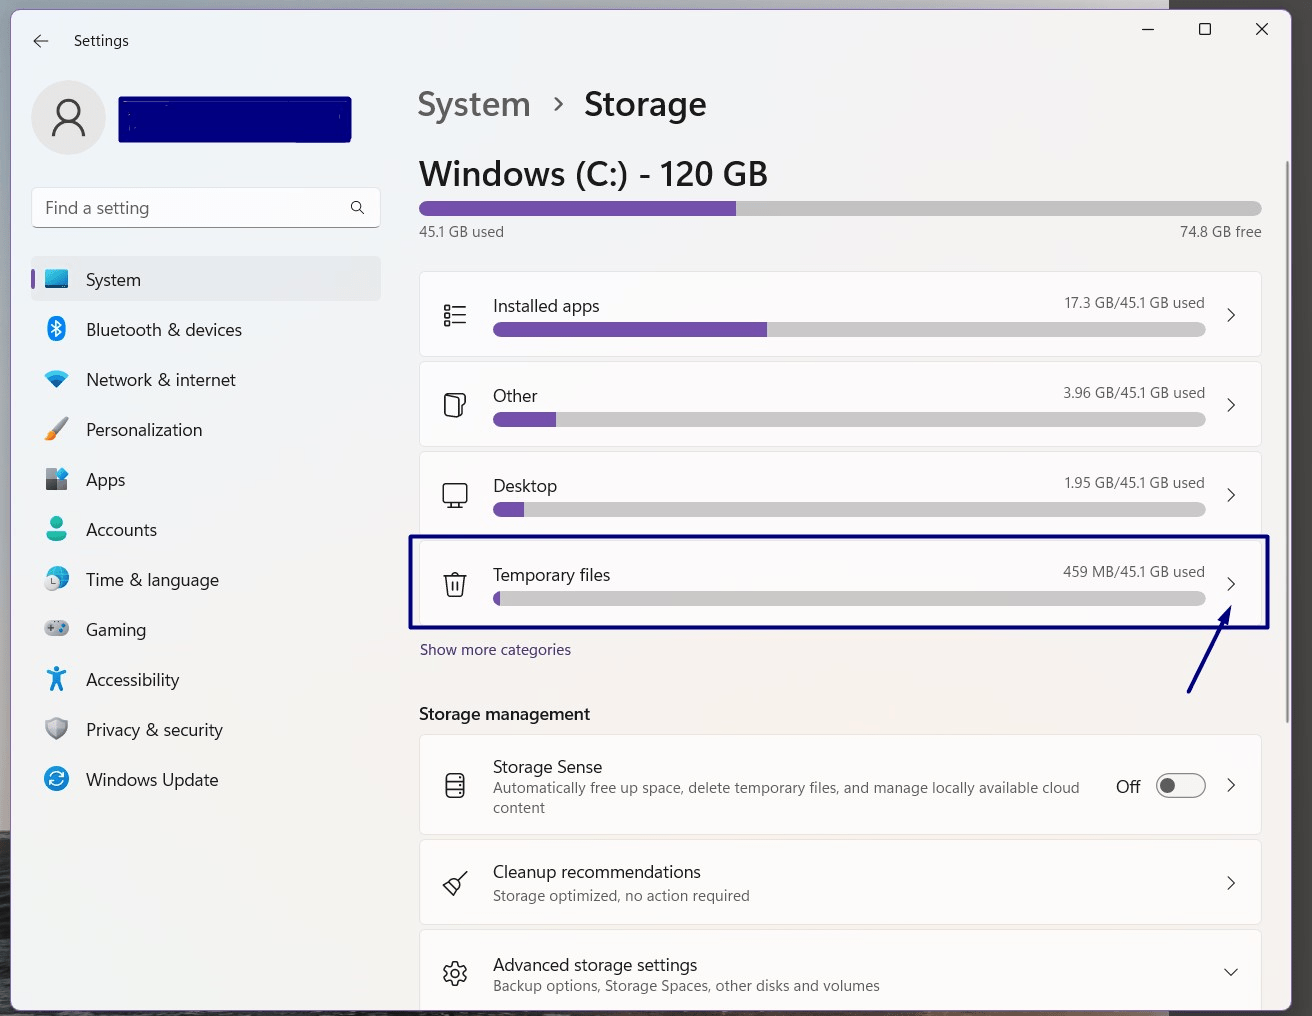Viewport: 1312px width, 1016px height.
Task: Select System in the sidebar
Action: click(206, 279)
